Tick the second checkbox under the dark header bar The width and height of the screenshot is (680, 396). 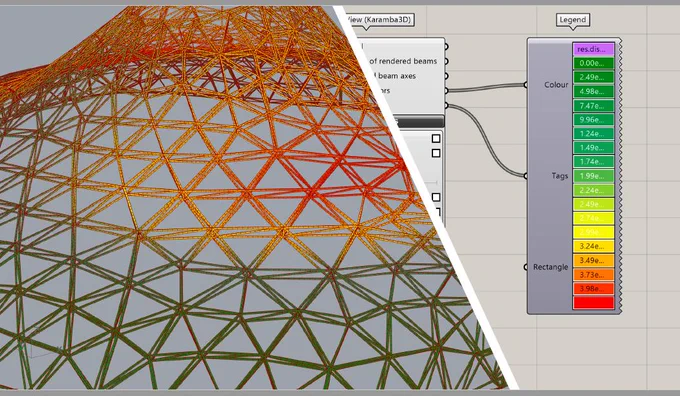(x=436, y=153)
